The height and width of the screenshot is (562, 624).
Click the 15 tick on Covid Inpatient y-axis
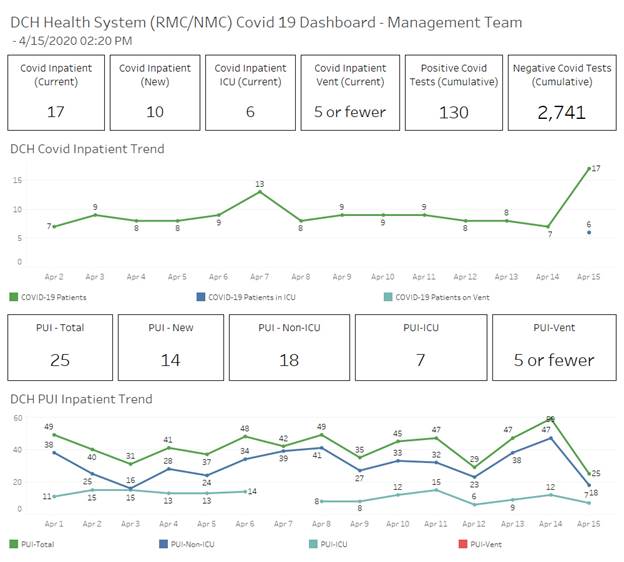tap(18, 180)
